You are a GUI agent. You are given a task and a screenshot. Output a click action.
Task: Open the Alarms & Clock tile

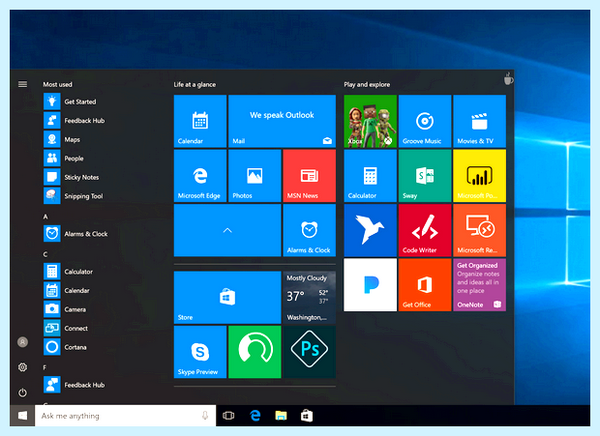pos(310,230)
